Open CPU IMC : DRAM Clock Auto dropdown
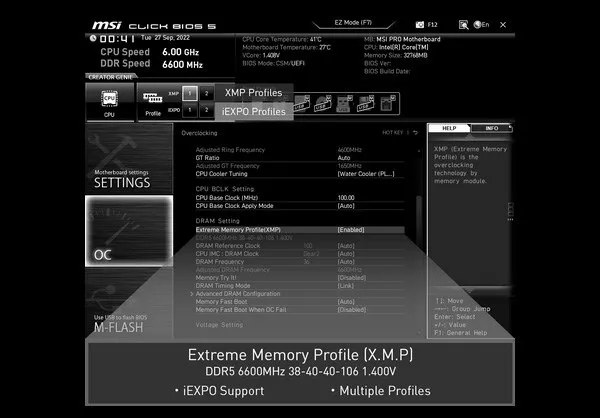Screen dimensions: 600x418 pos(346,254)
